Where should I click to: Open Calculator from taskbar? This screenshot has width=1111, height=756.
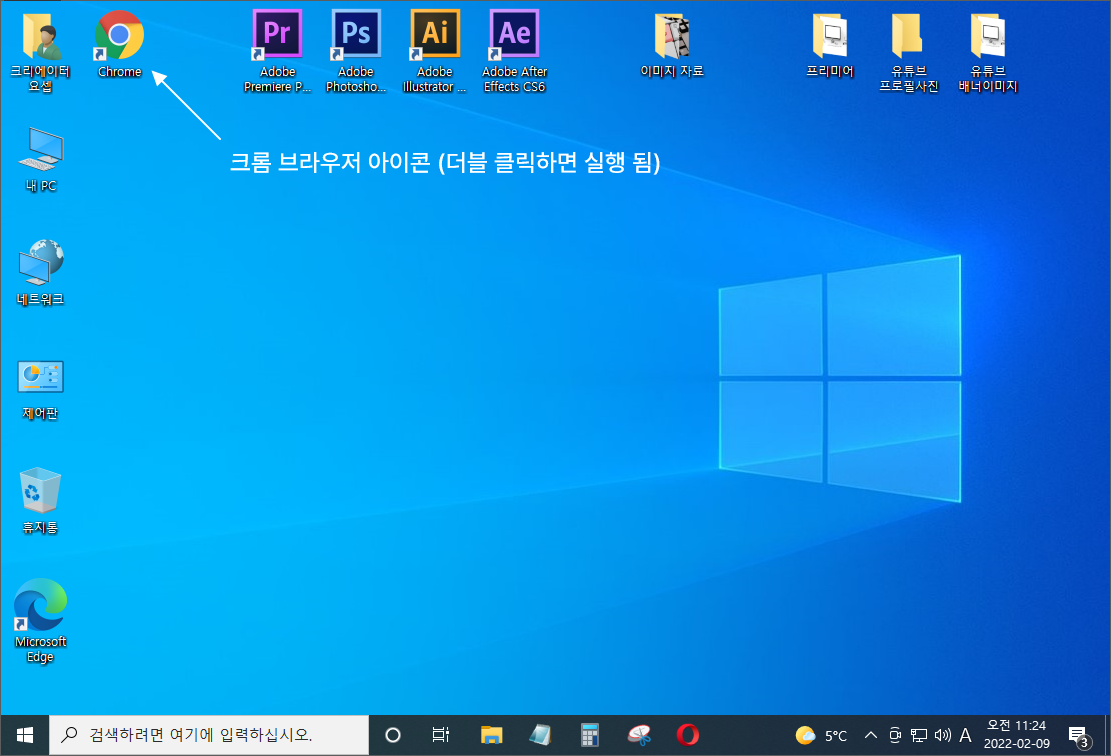click(590, 735)
